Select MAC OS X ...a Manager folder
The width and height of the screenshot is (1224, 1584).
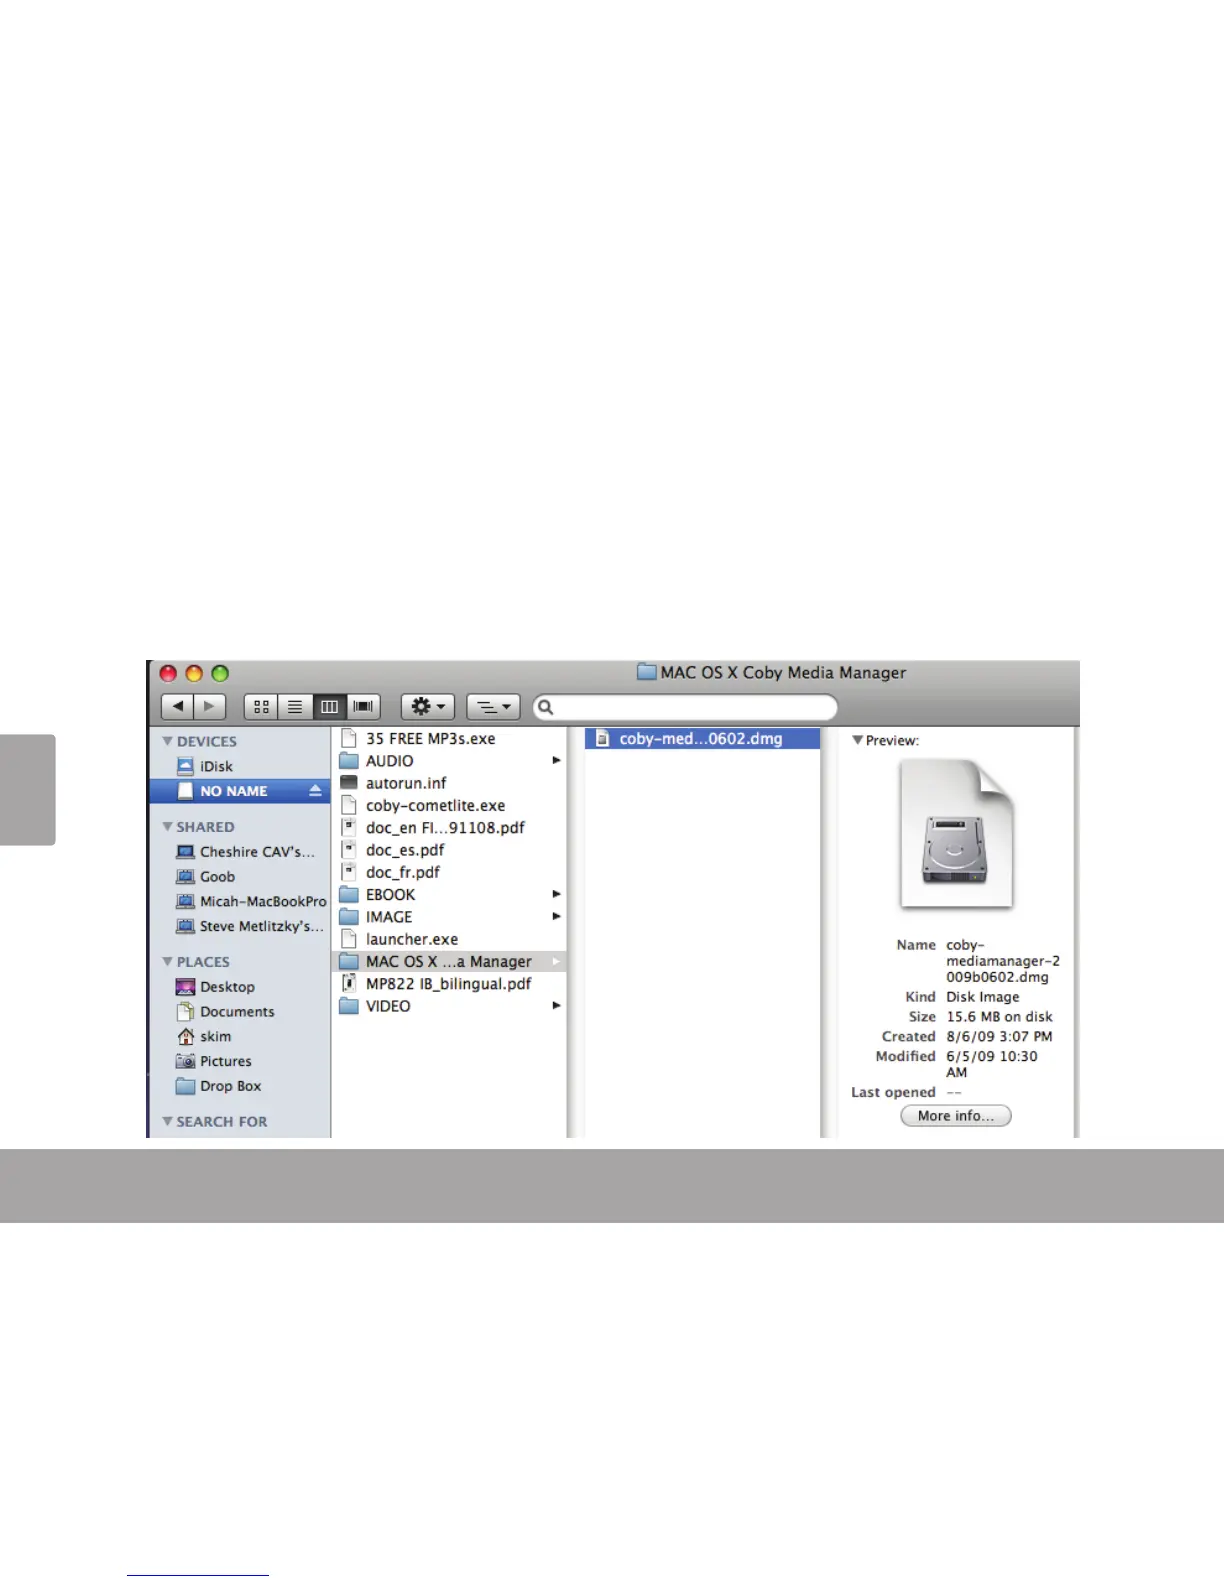(449, 962)
